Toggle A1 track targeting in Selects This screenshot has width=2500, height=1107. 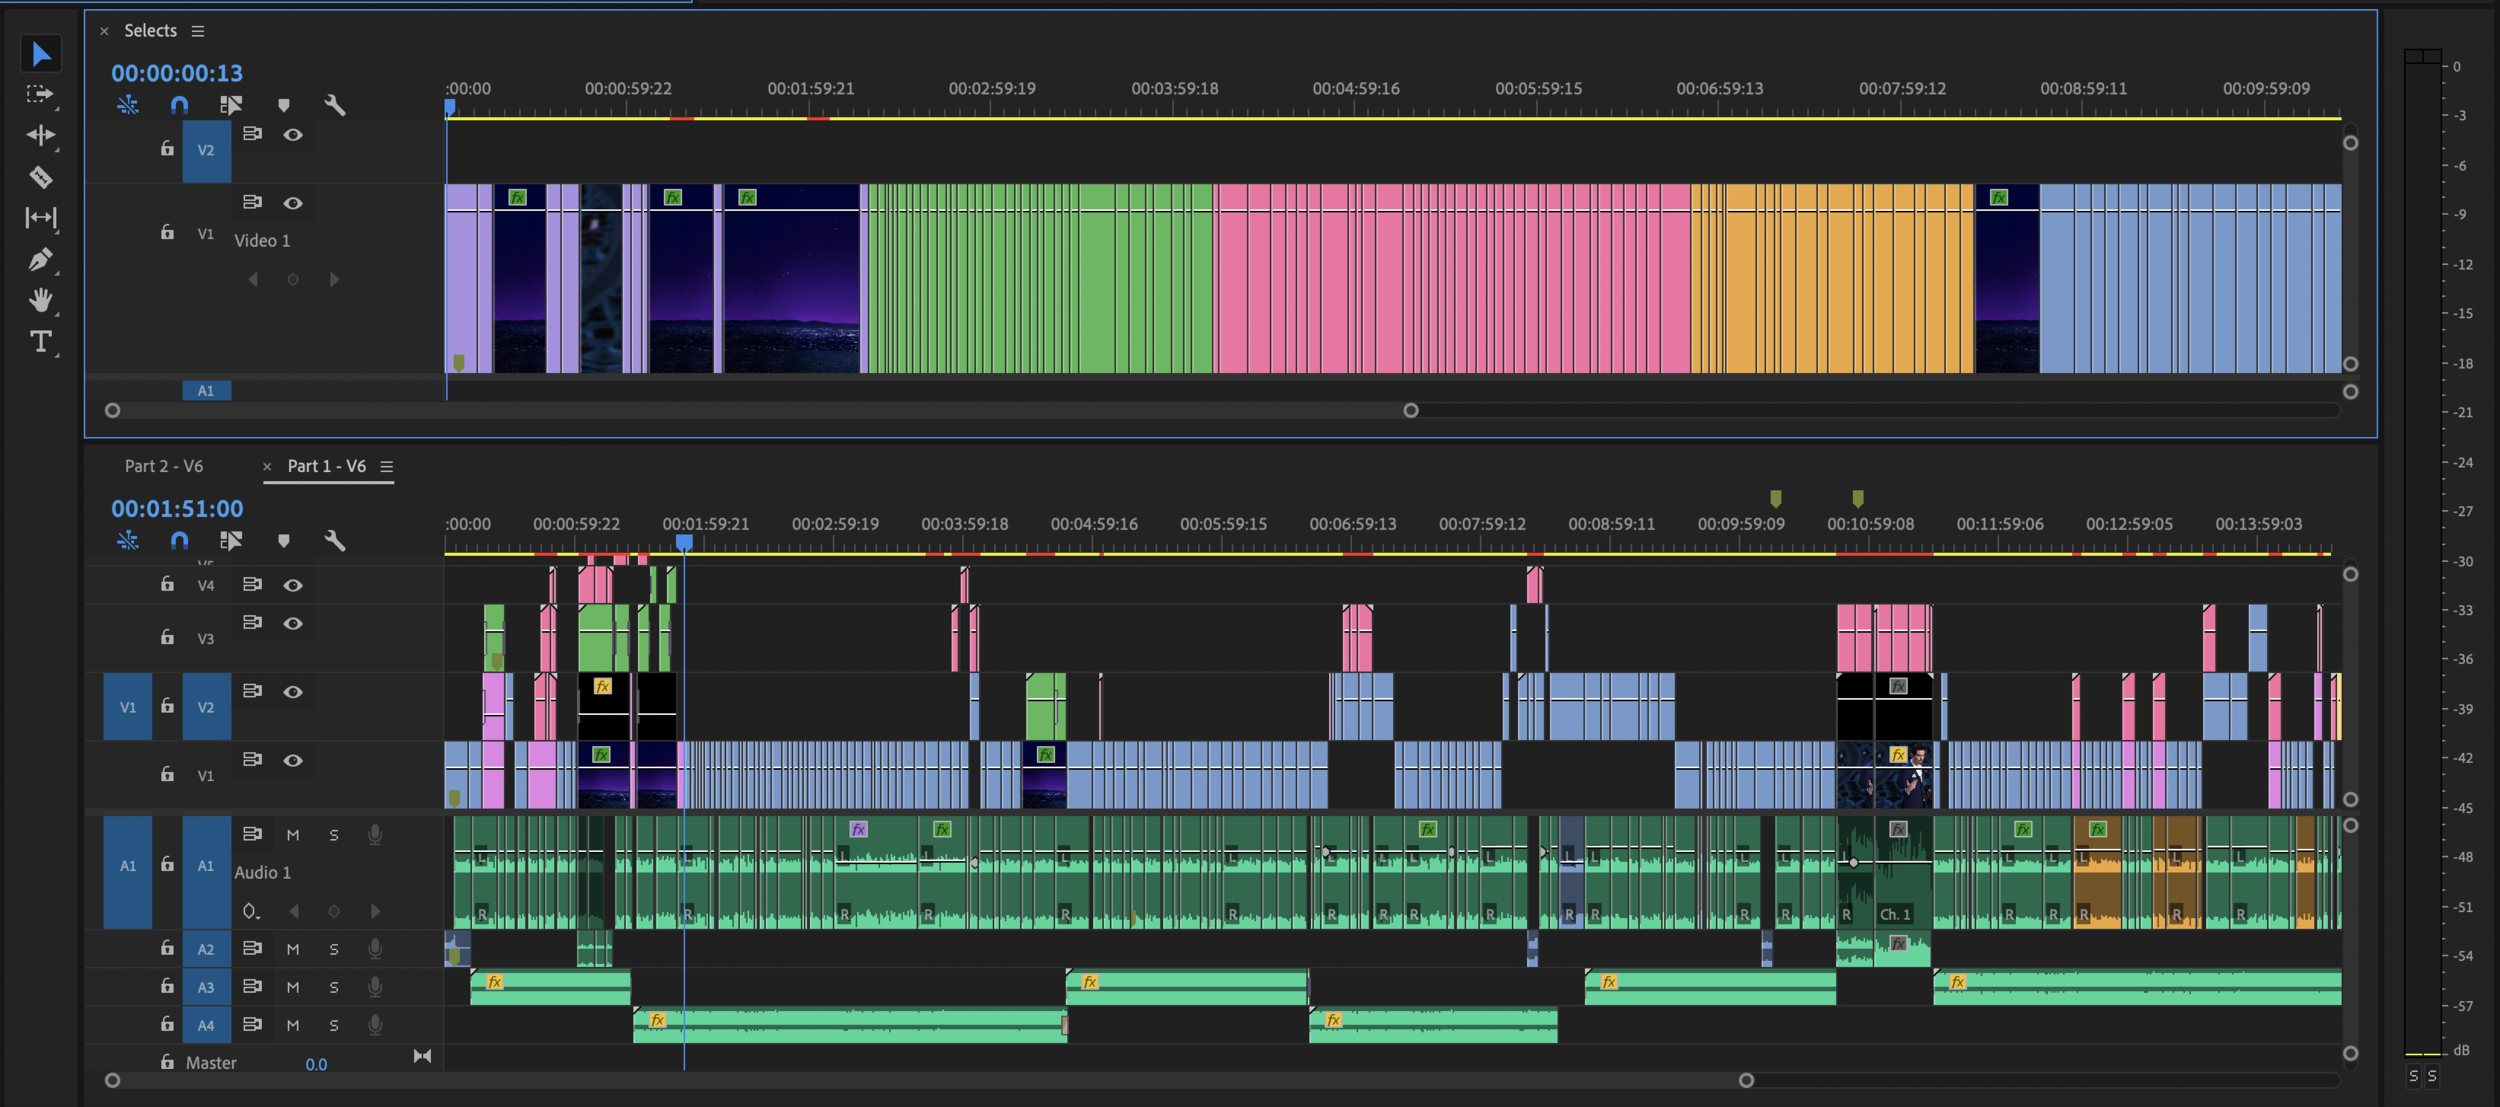(206, 391)
